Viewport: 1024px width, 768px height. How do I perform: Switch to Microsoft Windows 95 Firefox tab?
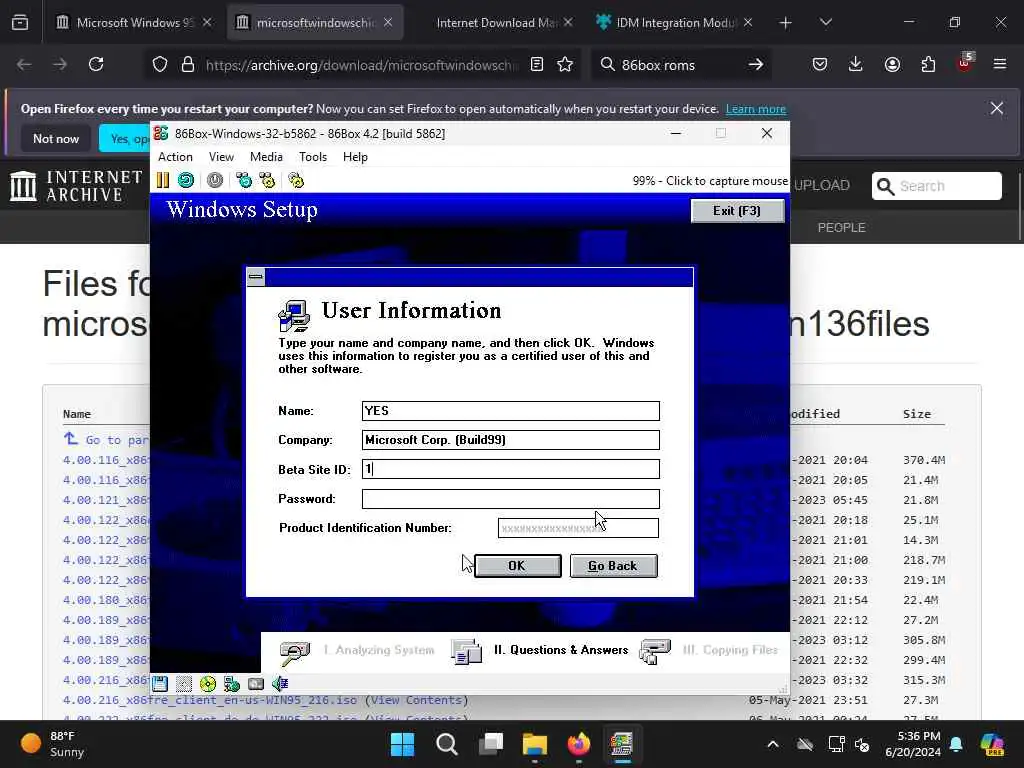click(134, 22)
